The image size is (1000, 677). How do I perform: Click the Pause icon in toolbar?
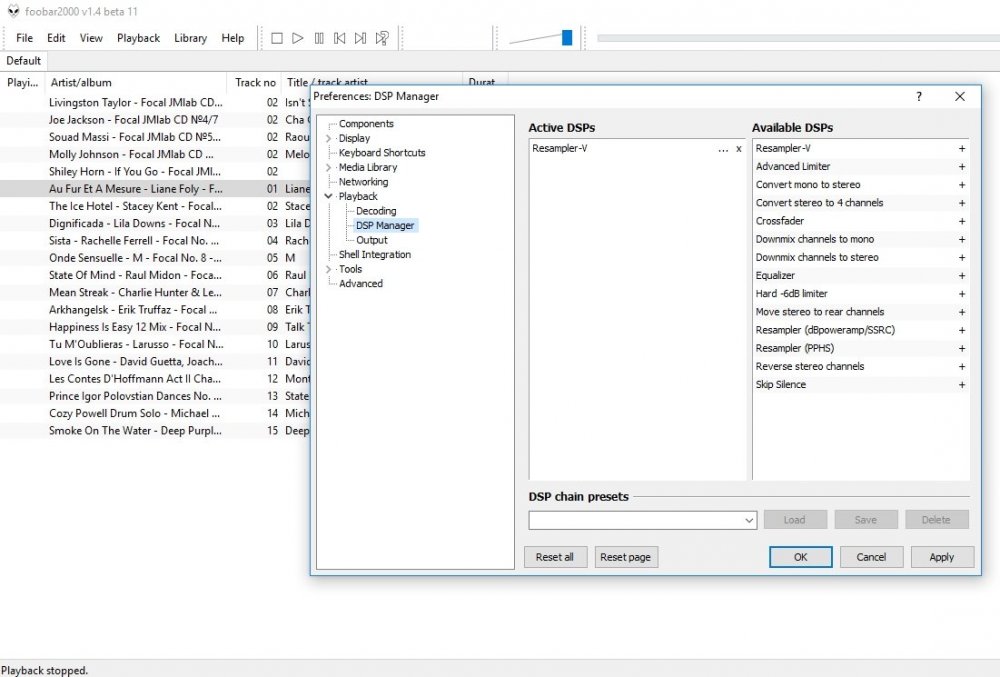[x=319, y=38]
